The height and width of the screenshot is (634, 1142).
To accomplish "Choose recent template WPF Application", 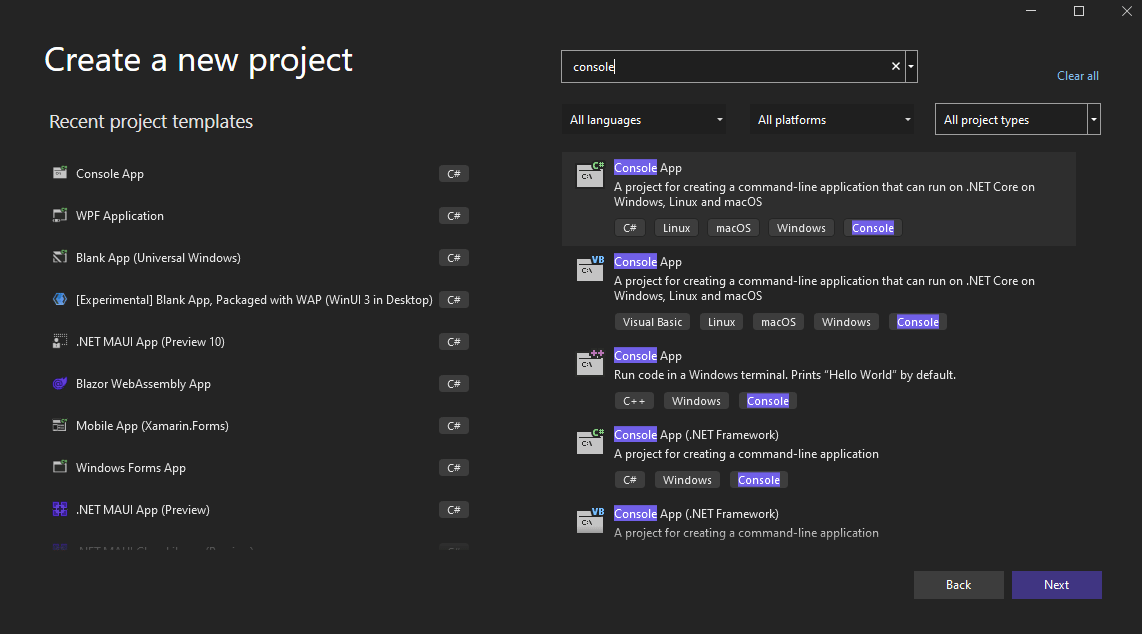I will point(260,215).
